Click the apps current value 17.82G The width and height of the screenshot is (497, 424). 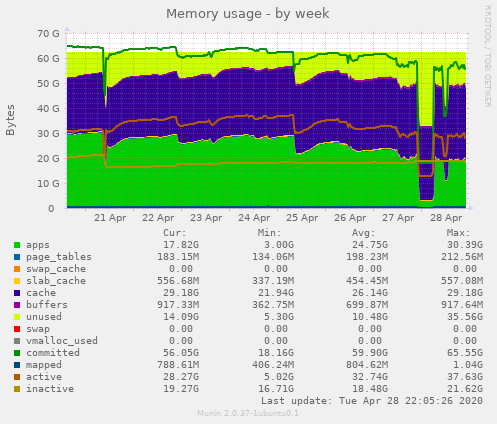point(181,245)
